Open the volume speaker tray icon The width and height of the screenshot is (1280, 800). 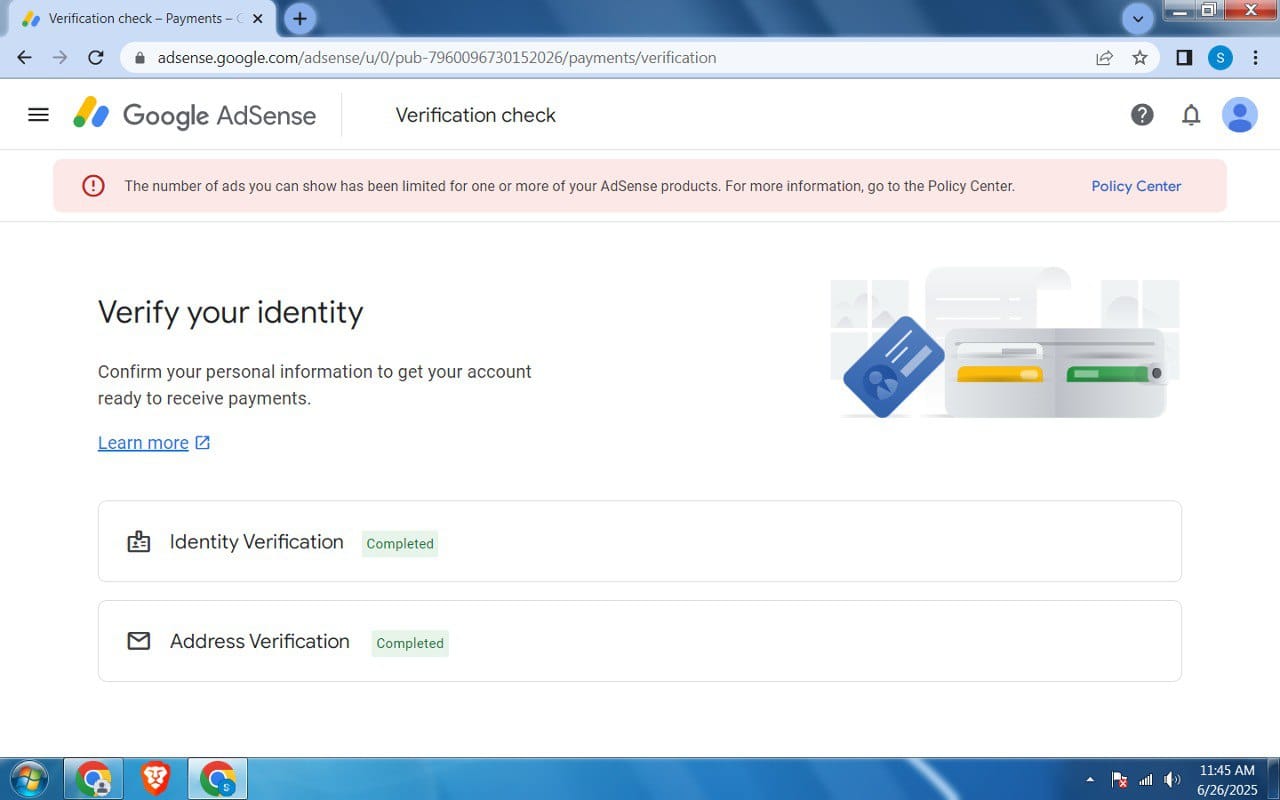point(1172,779)
